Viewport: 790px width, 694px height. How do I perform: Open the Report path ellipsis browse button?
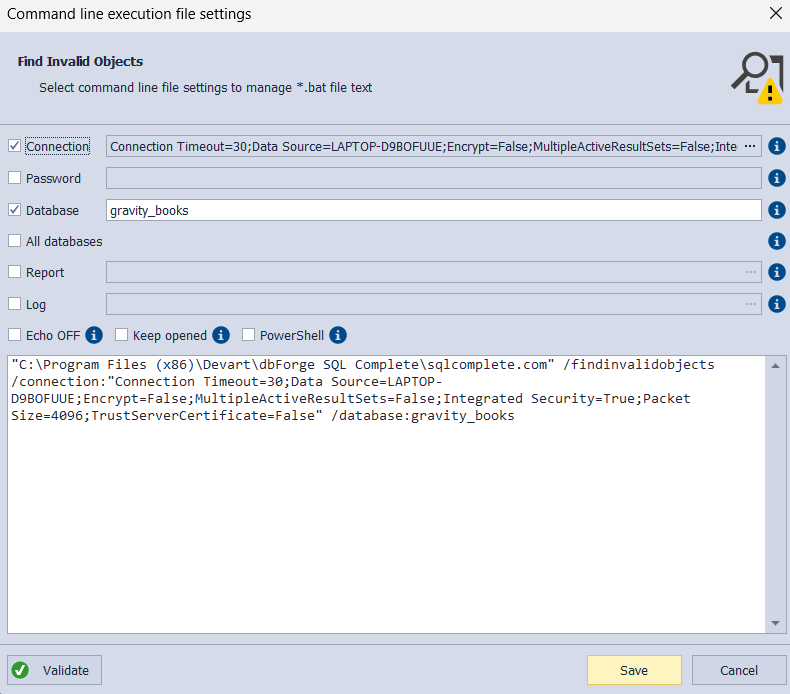pos(750,272)
